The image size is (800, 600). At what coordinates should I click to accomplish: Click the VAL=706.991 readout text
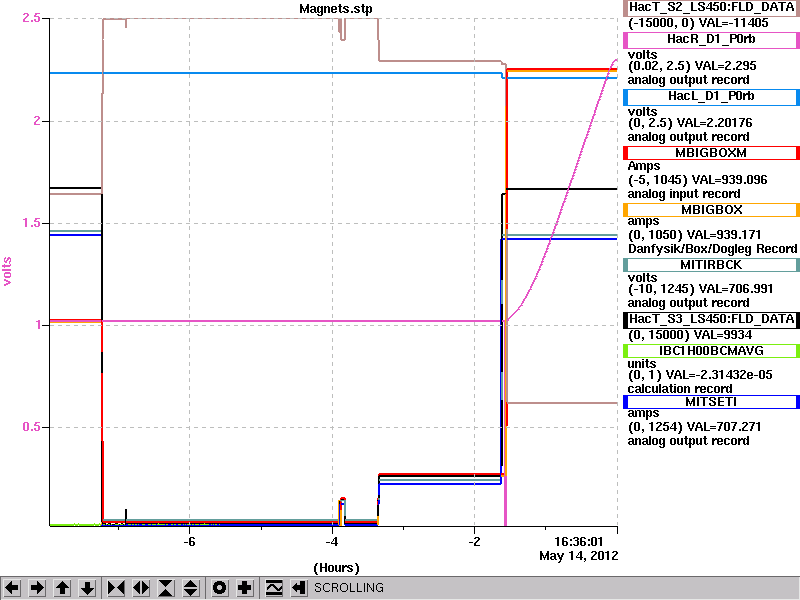(736, 289)
